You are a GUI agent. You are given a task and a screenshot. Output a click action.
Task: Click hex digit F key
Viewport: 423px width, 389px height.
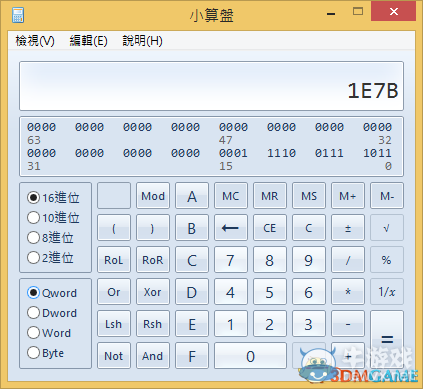click(x=192, y=356)
